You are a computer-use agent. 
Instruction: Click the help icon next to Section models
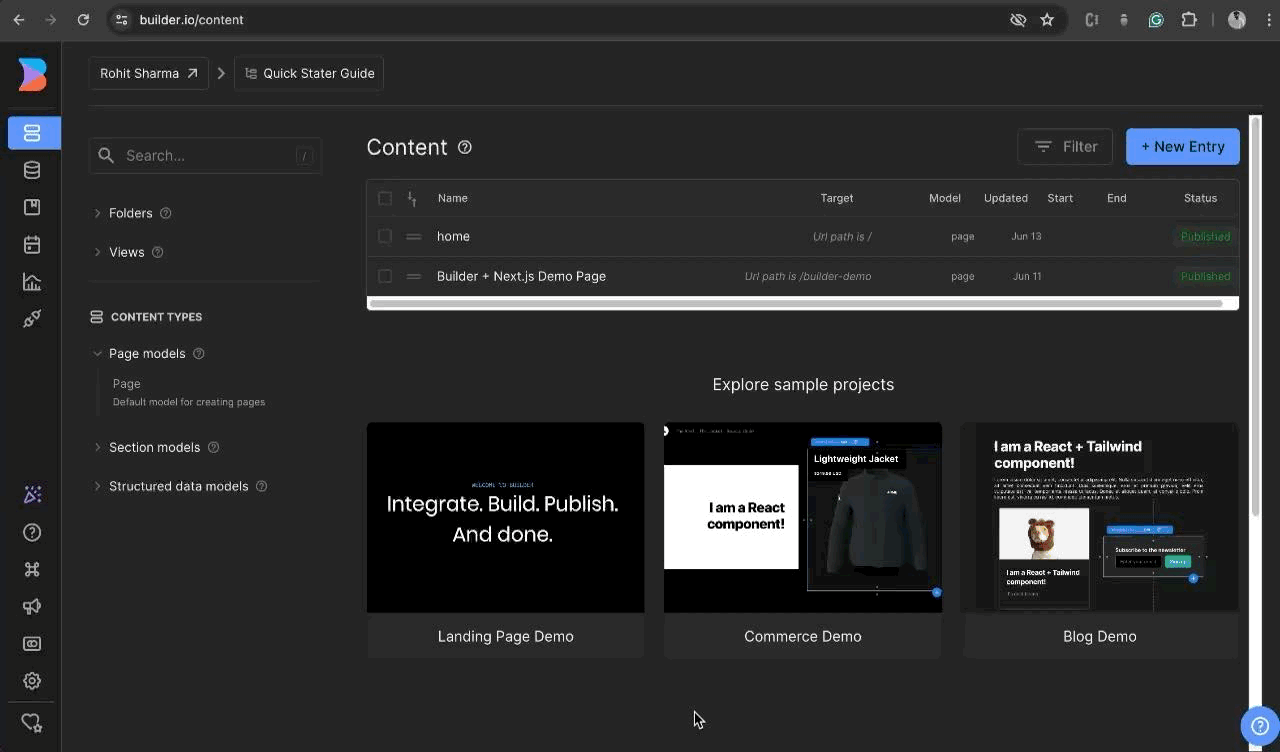[214, 447]
